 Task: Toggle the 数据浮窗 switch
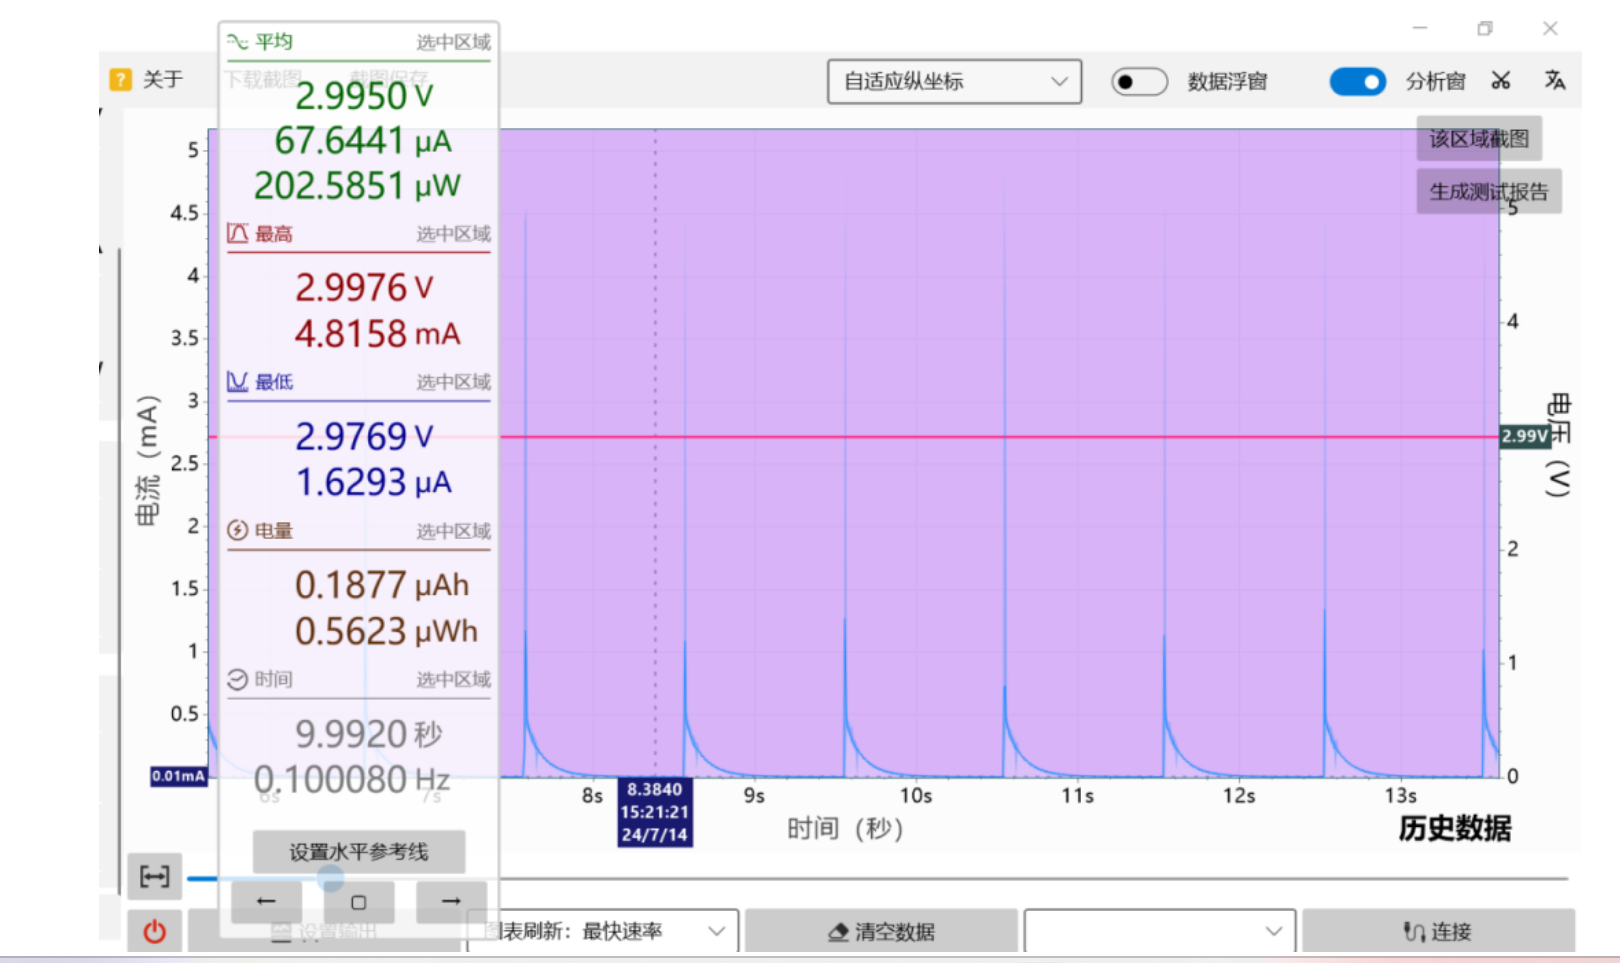pyautogui.click(x=1139, y=81)
